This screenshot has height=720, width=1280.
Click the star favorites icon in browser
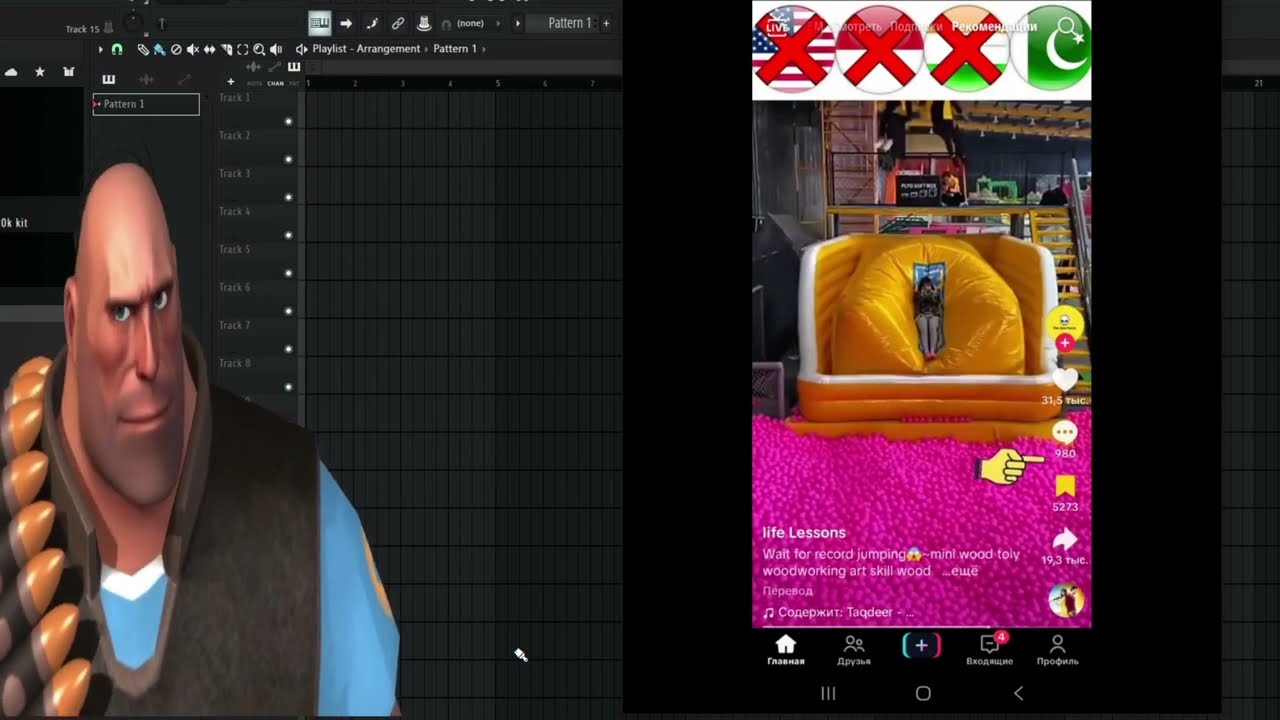(40, 72)
